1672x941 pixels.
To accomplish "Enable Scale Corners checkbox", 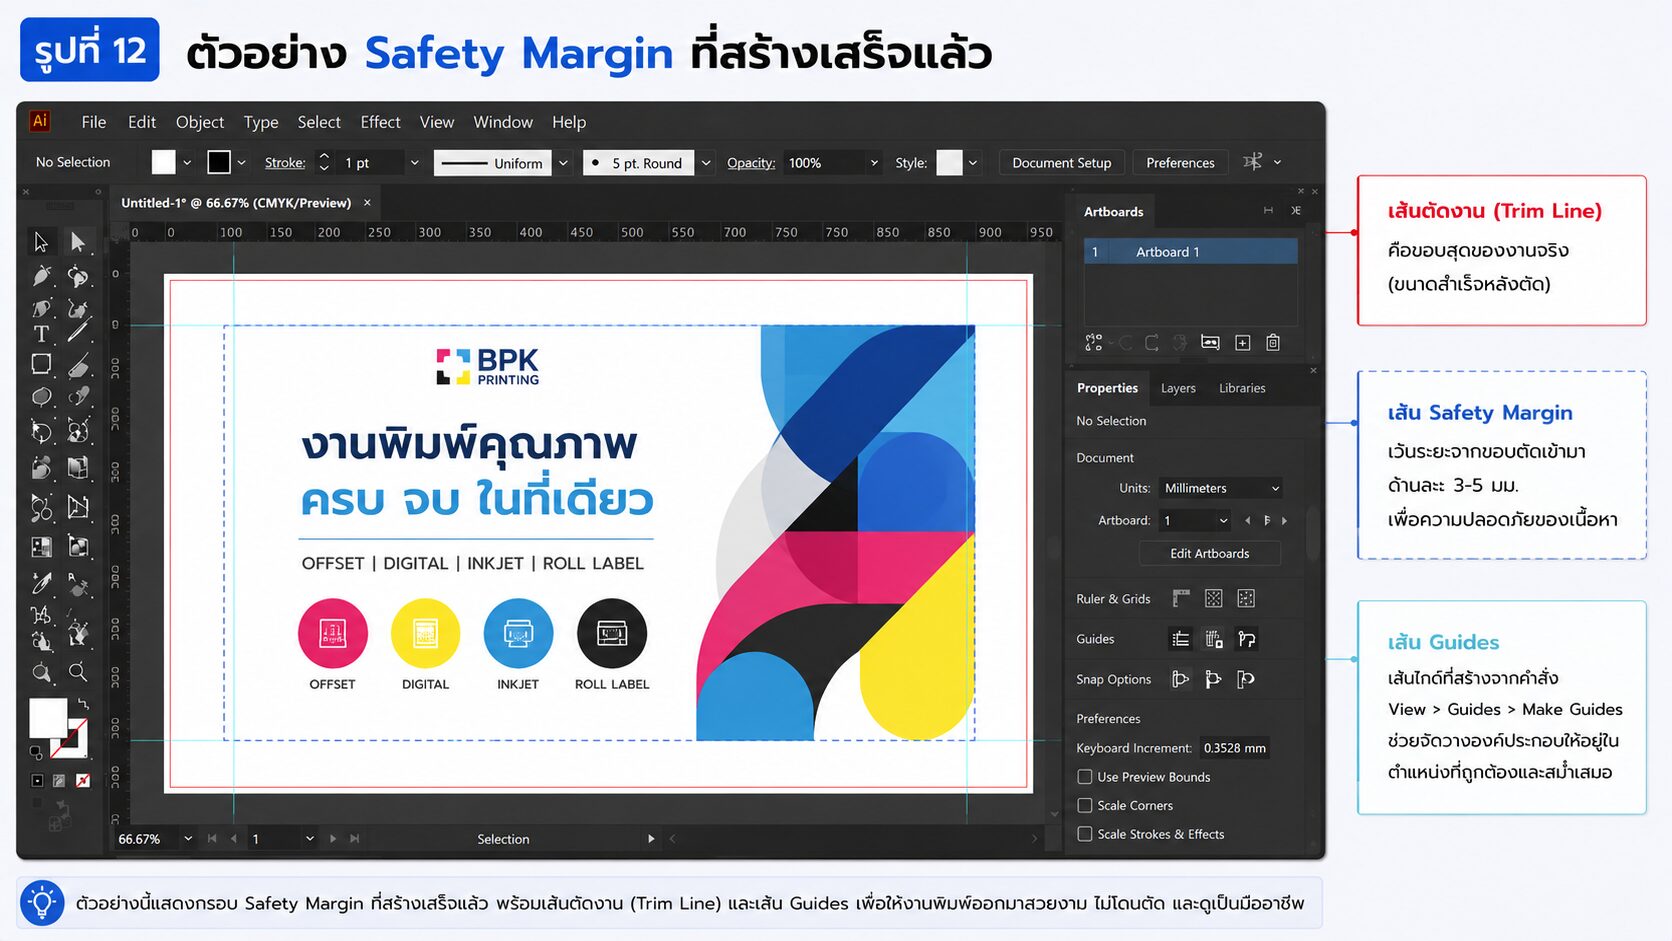I will 1085,805.
